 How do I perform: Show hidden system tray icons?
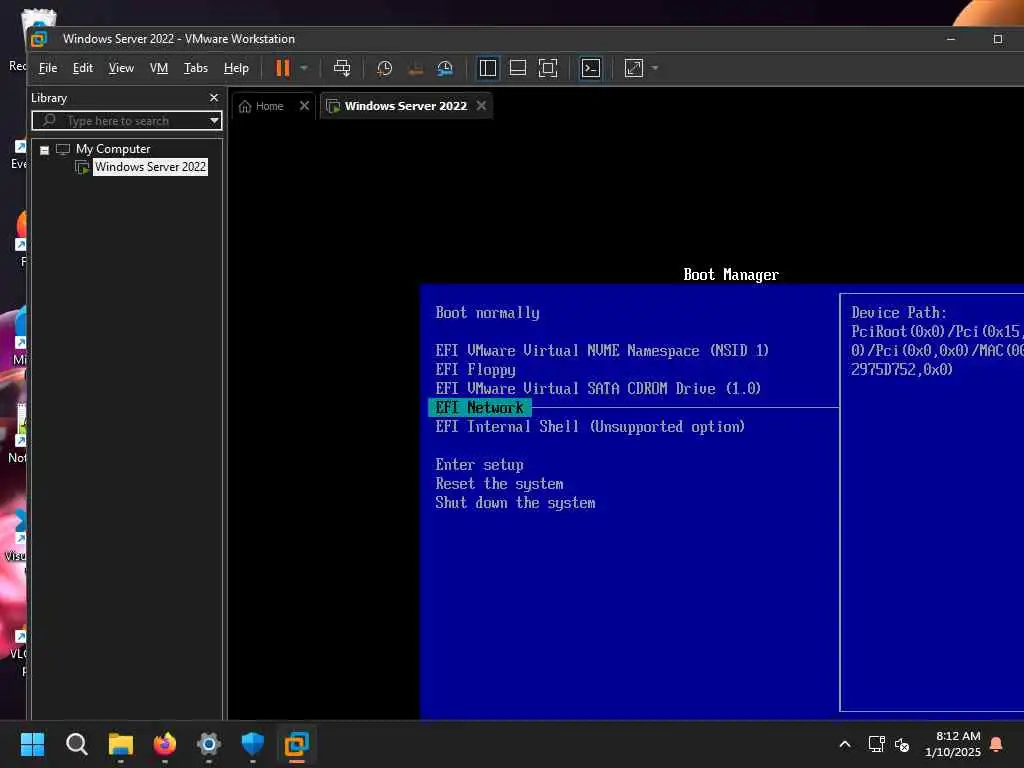[x=844, y=744]
